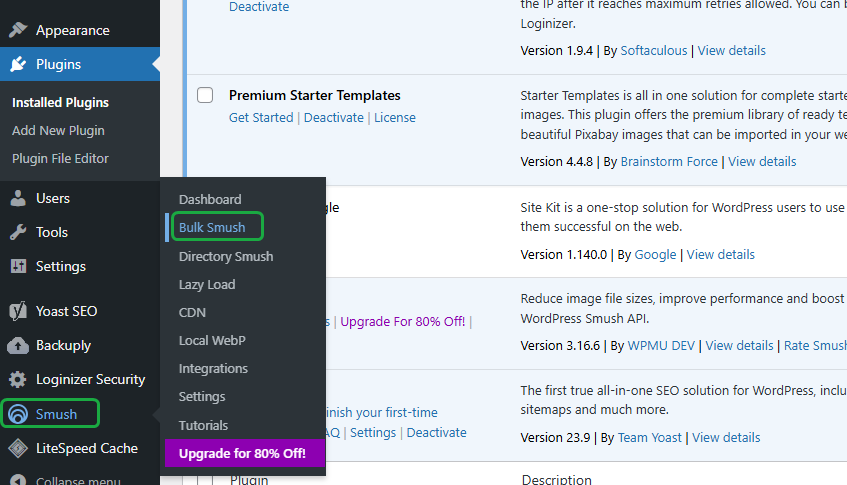847x485 pixels.
Task: Open Lazy Load submenu item
Action: coord(207,285)
